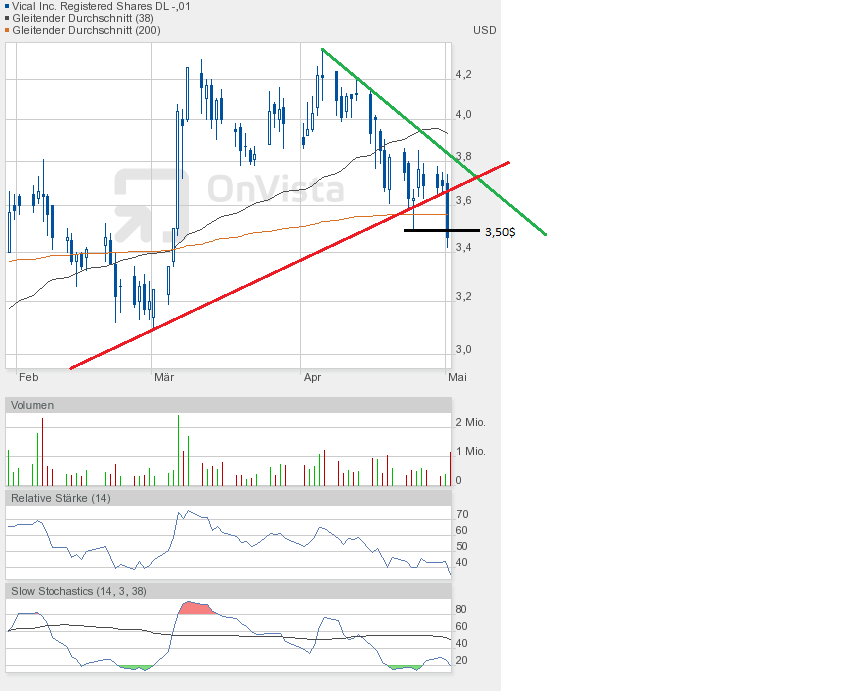Click the 2 Mio. volume axis label
The height and width of the screenshot is (691, 850).
(470, 422)
